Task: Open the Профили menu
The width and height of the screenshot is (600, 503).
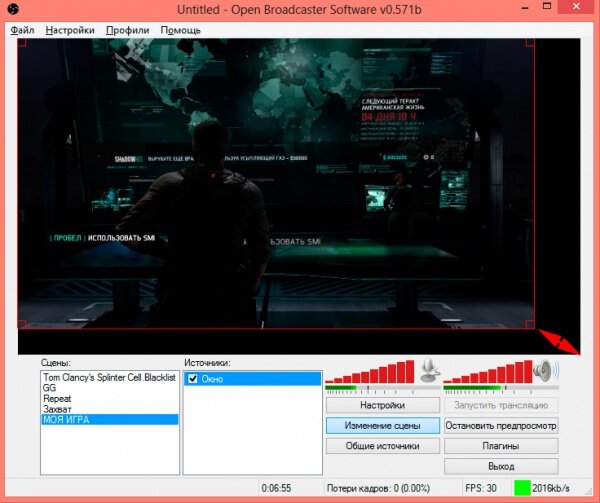Action: 127,30
